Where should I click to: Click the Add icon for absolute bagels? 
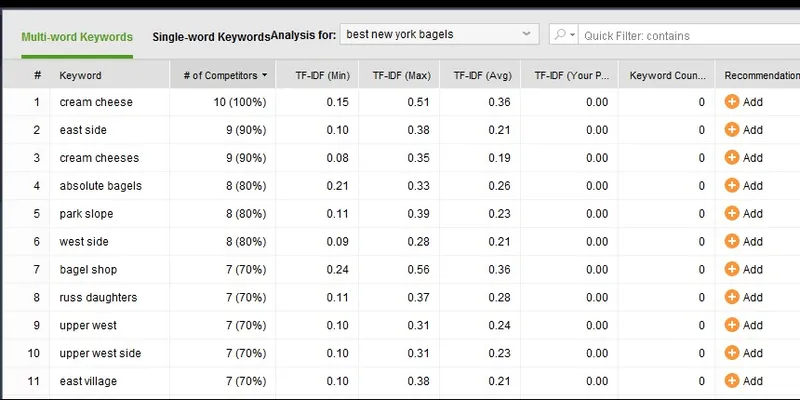click(732, 186)
